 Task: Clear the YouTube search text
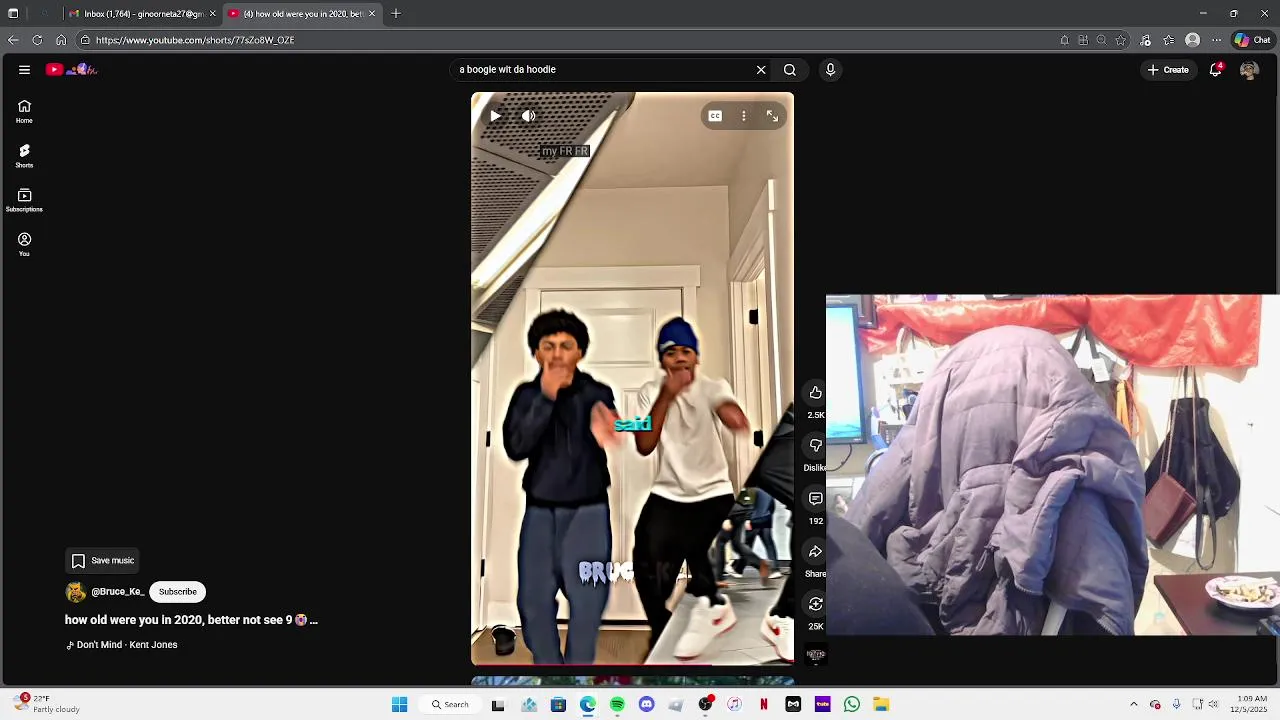761,70
